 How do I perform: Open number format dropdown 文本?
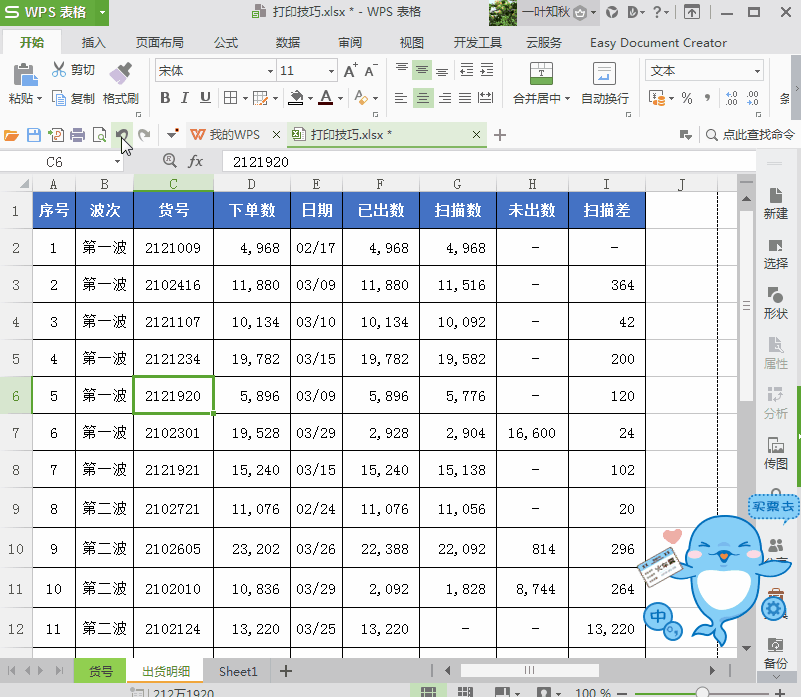click(x=757, y=71)
